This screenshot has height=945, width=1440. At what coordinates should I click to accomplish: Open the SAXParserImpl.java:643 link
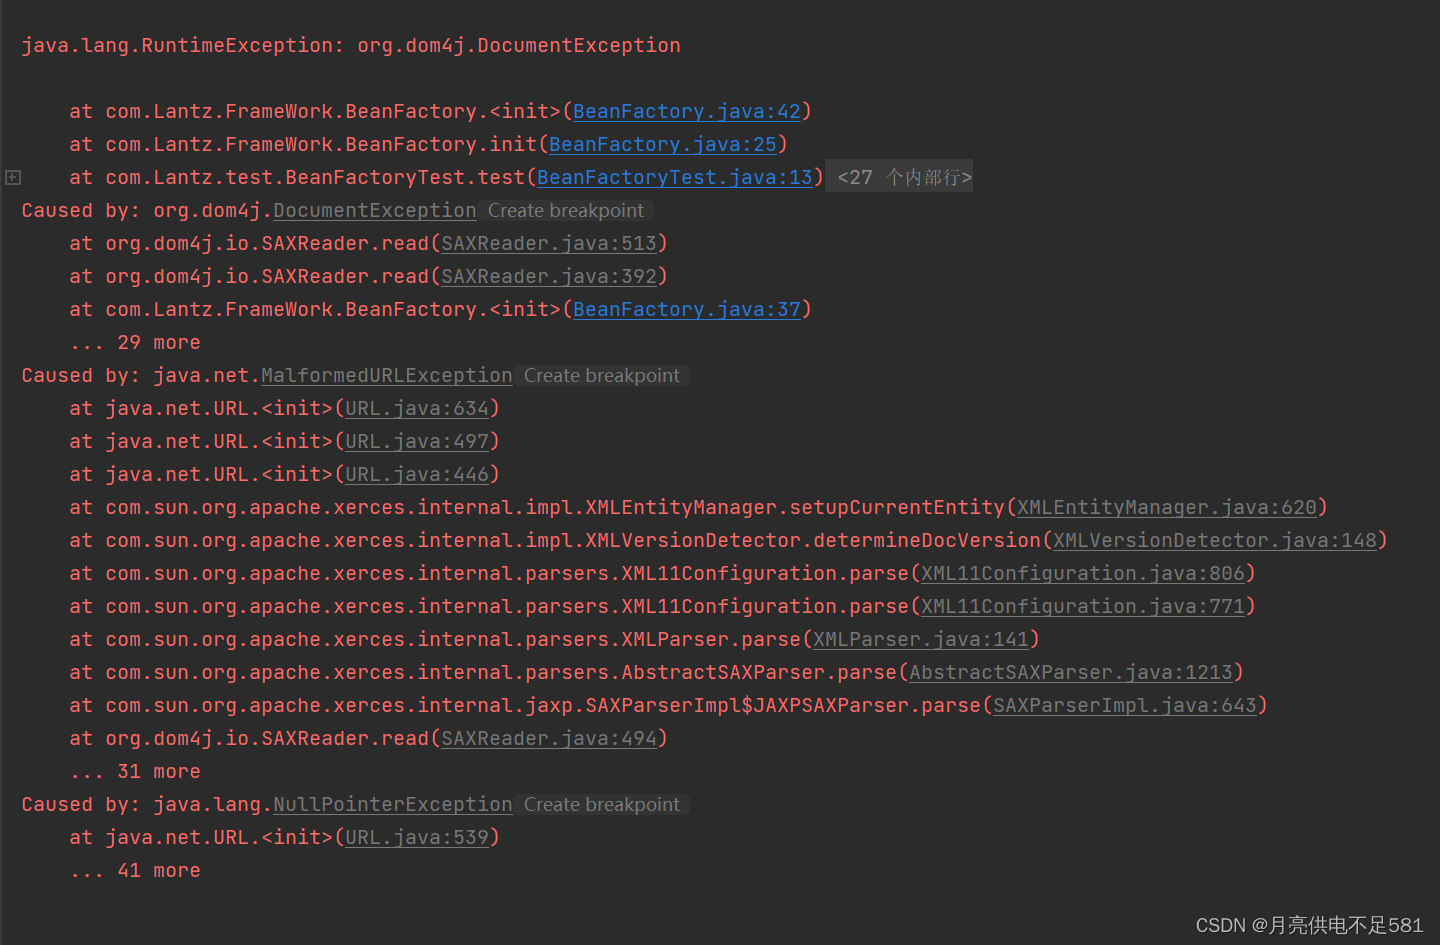coord(1125,706)
